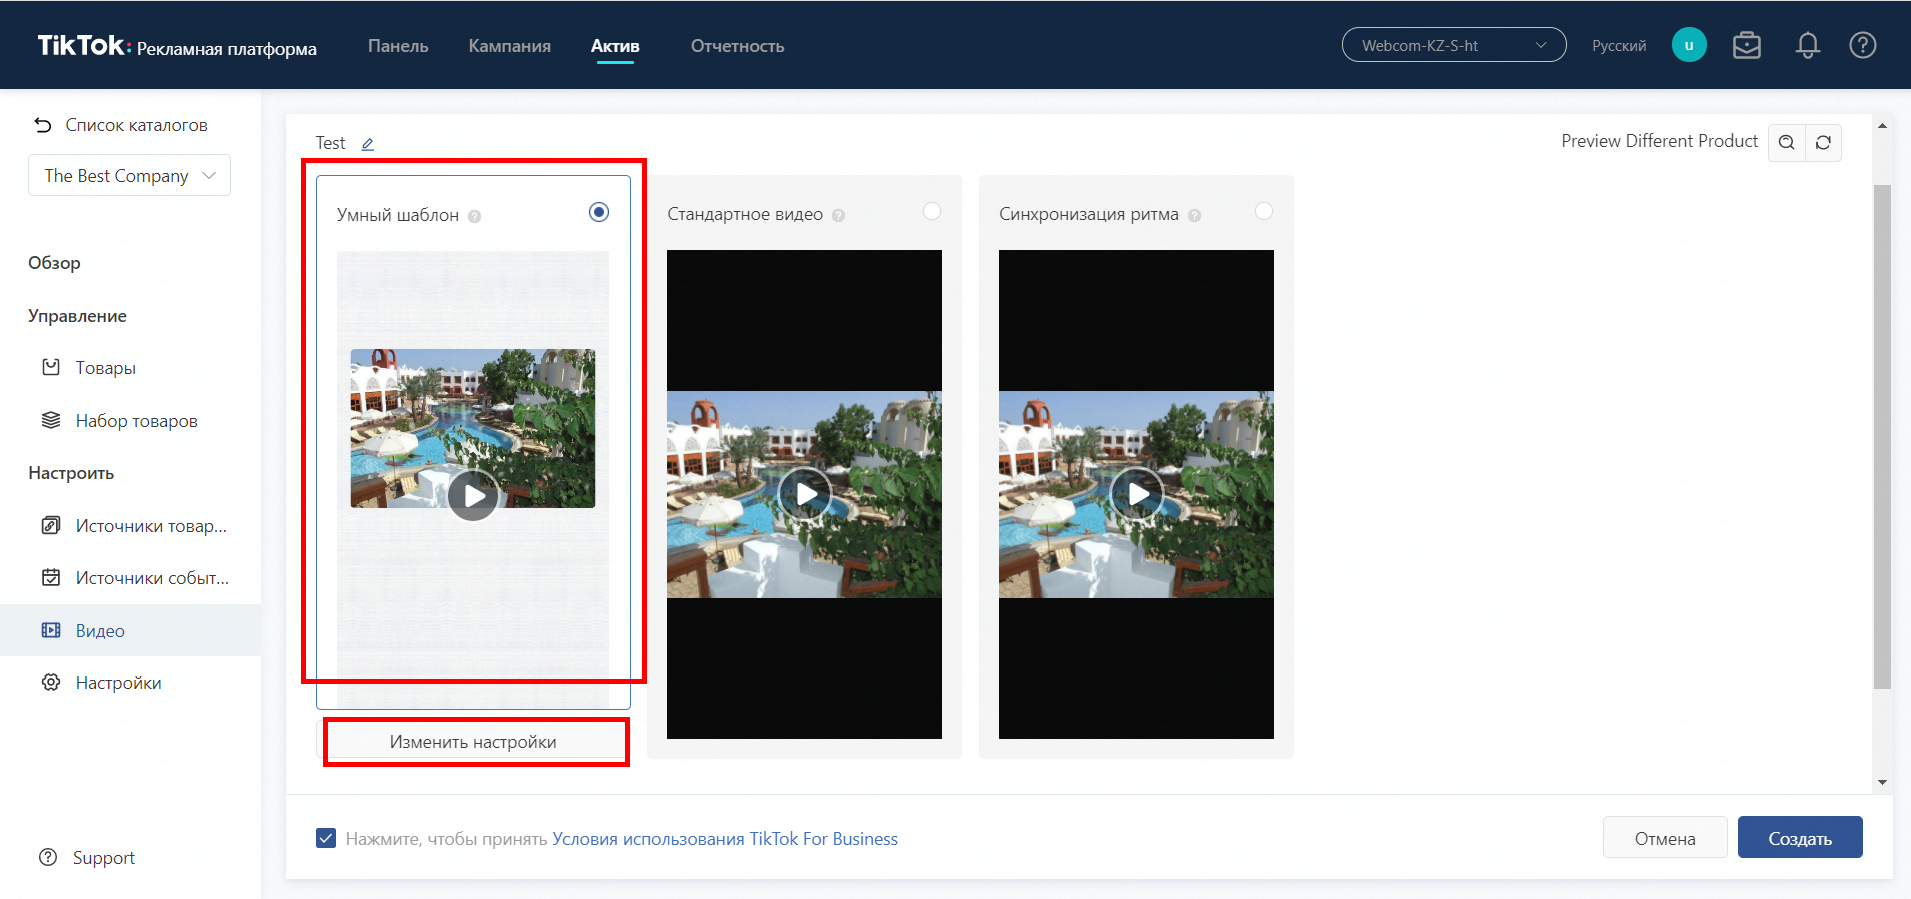
Task: Open Условия использования TikTok For Business link
Action: [x=724, y=839]
